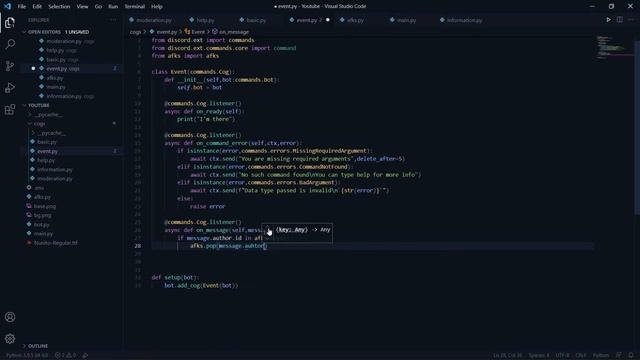The image size is (640, 360).
Task: Open the Explorer view in activity bar
Action: pyautogui.click(x=10, y=22)
